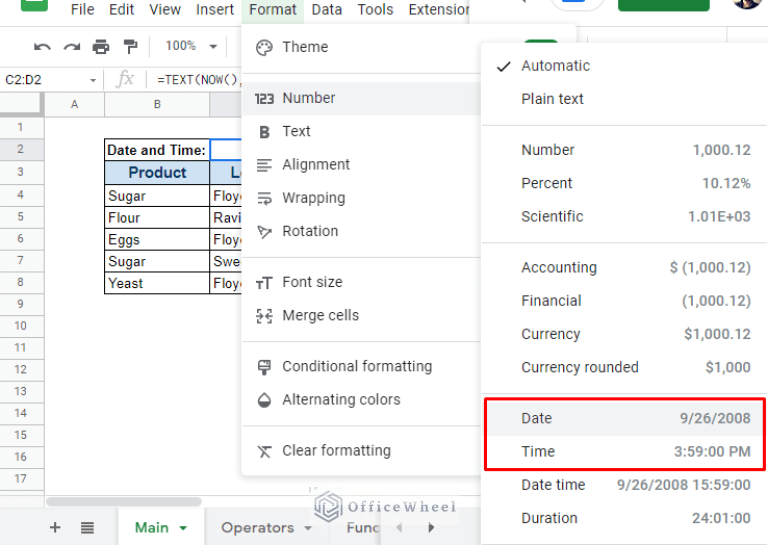This screenshot has height=545, width=768.
Task: Open the Font size submenu
Action: [x=361, y=282]
